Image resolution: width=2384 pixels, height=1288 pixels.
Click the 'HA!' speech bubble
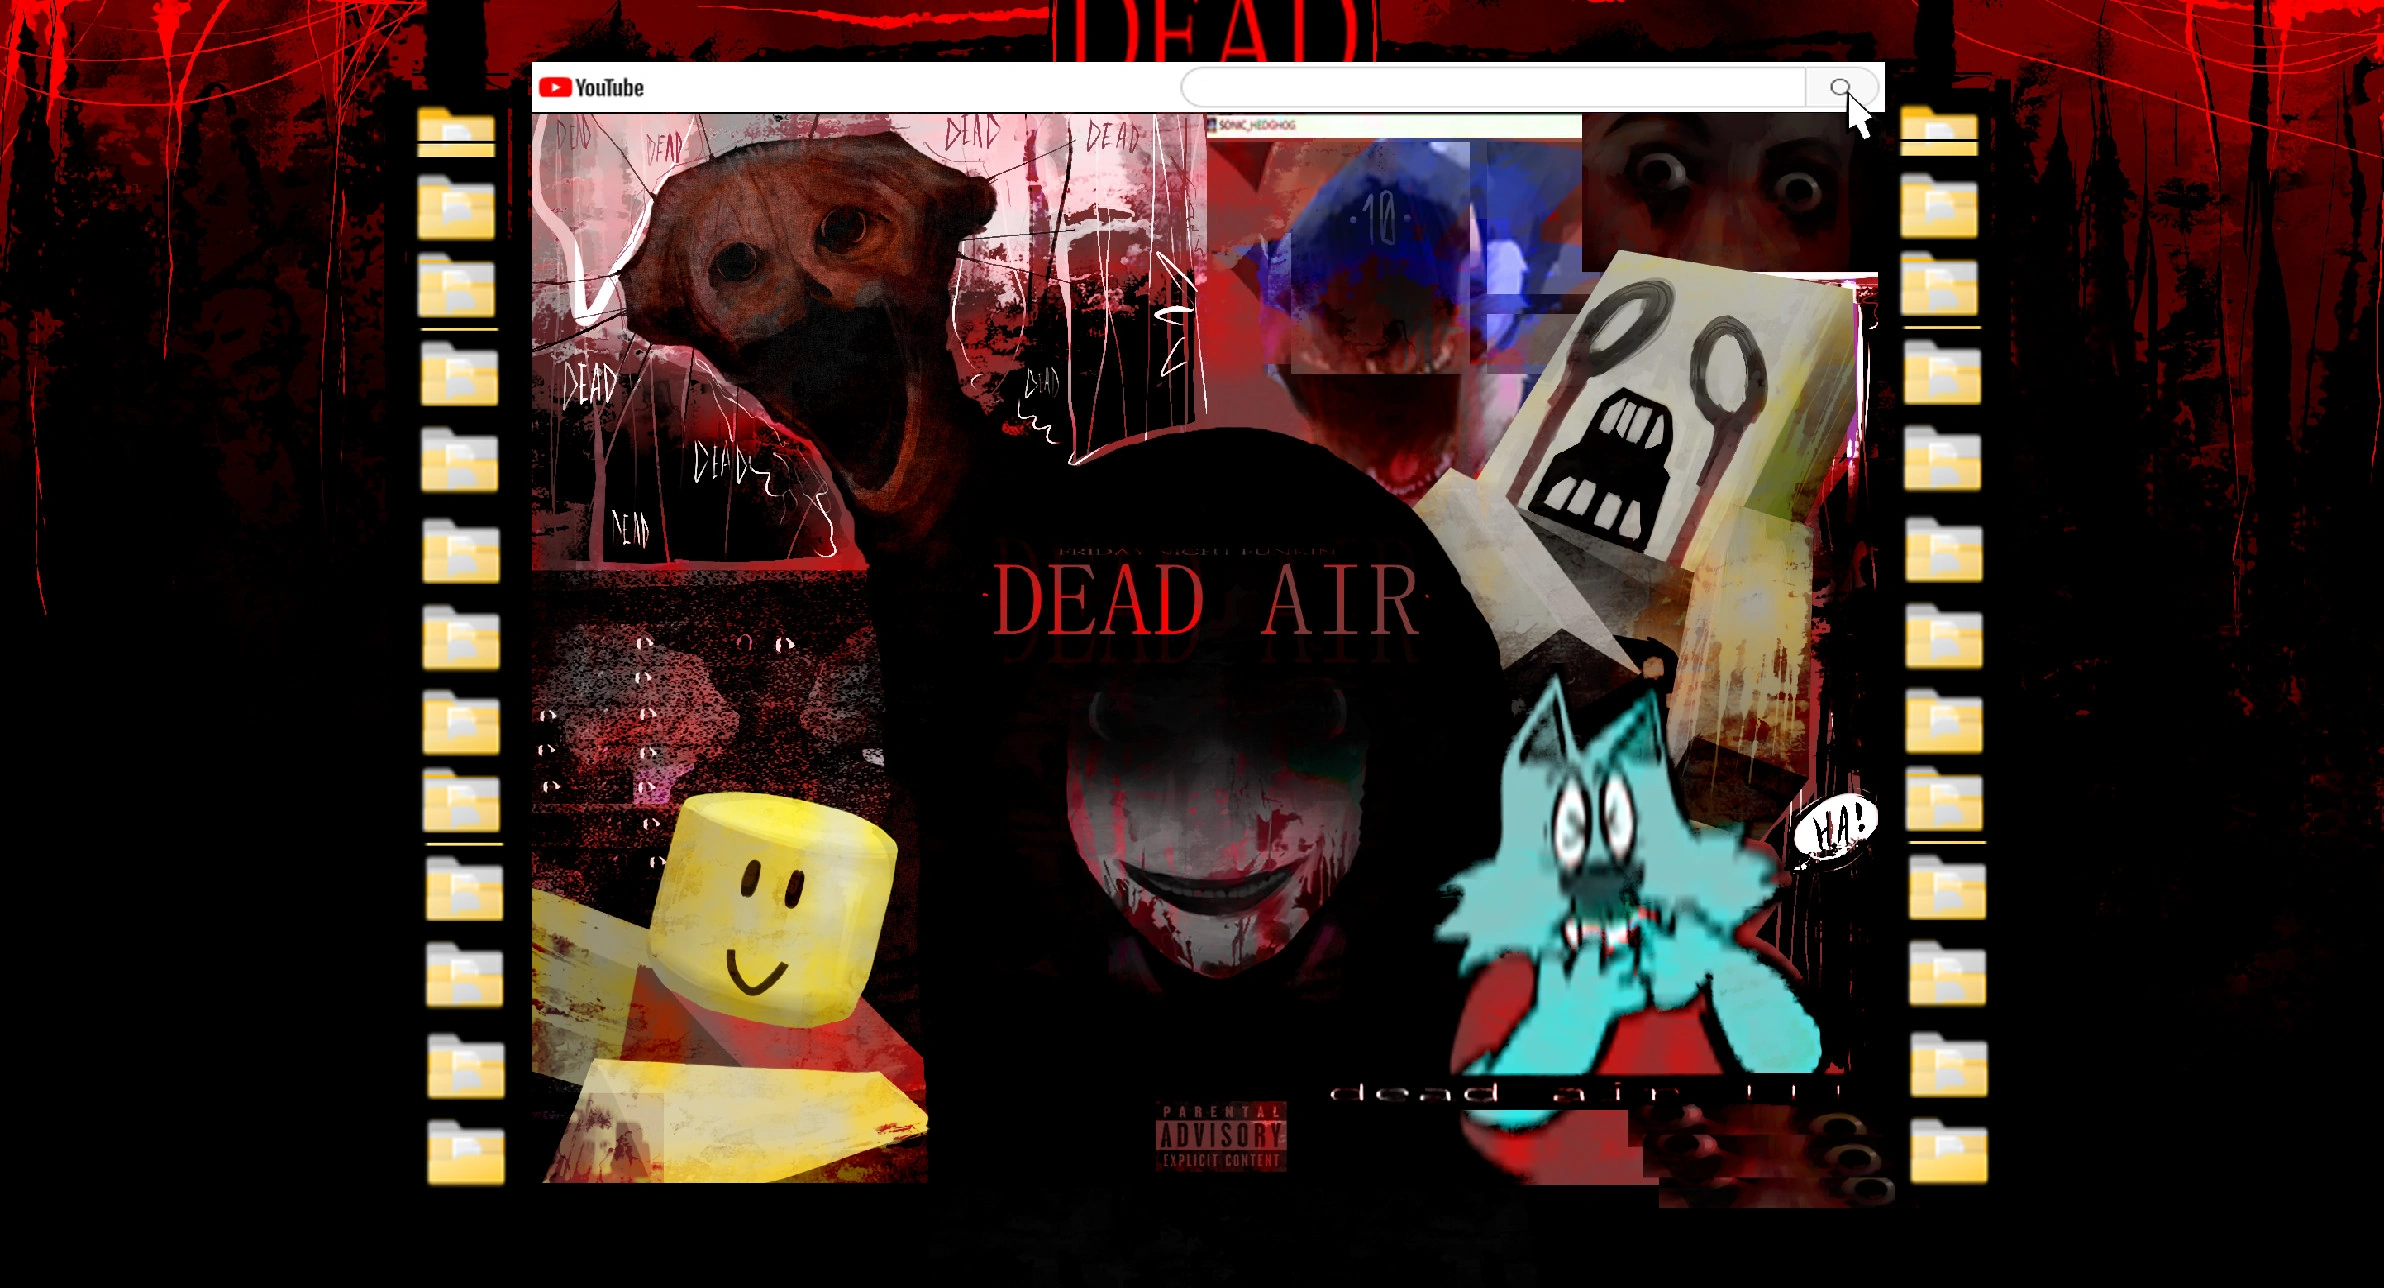pos(1836,829)
